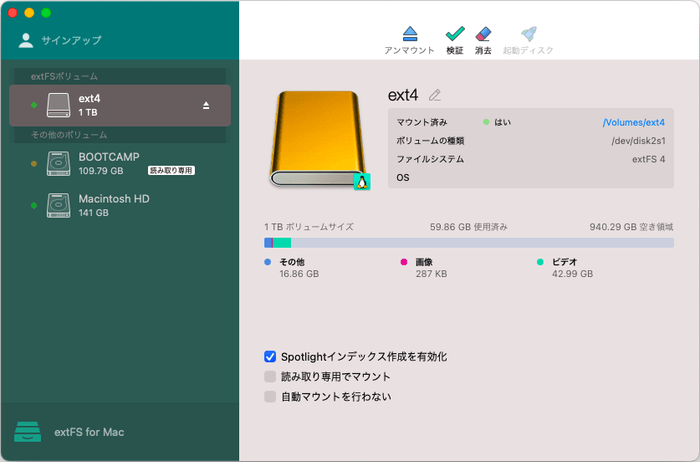Screen dimensions: 700x462
Task: Click the 287 KB 画像 size
Action: coord(431,274)
